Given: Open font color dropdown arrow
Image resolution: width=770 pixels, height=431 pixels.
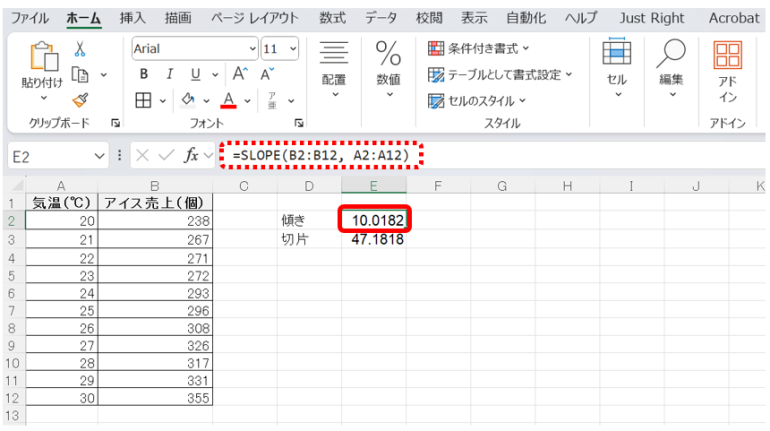Looking at the screenshot, I should pos(248,101).
